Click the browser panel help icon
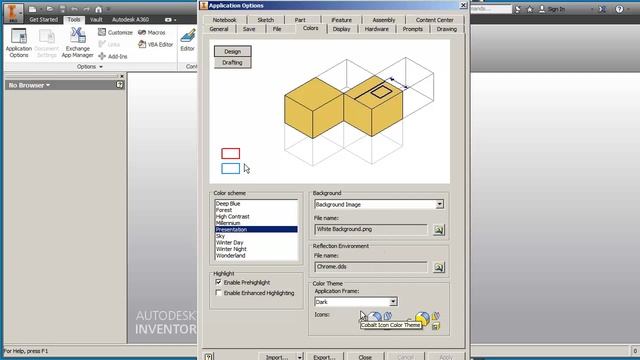Viewport: 640px width, 360px height. click(120, 85)
